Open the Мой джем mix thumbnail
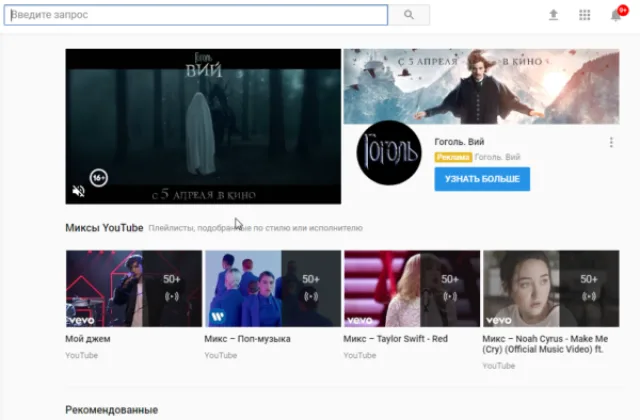This screenshot has width=640, height=420. tap(134, 289)
